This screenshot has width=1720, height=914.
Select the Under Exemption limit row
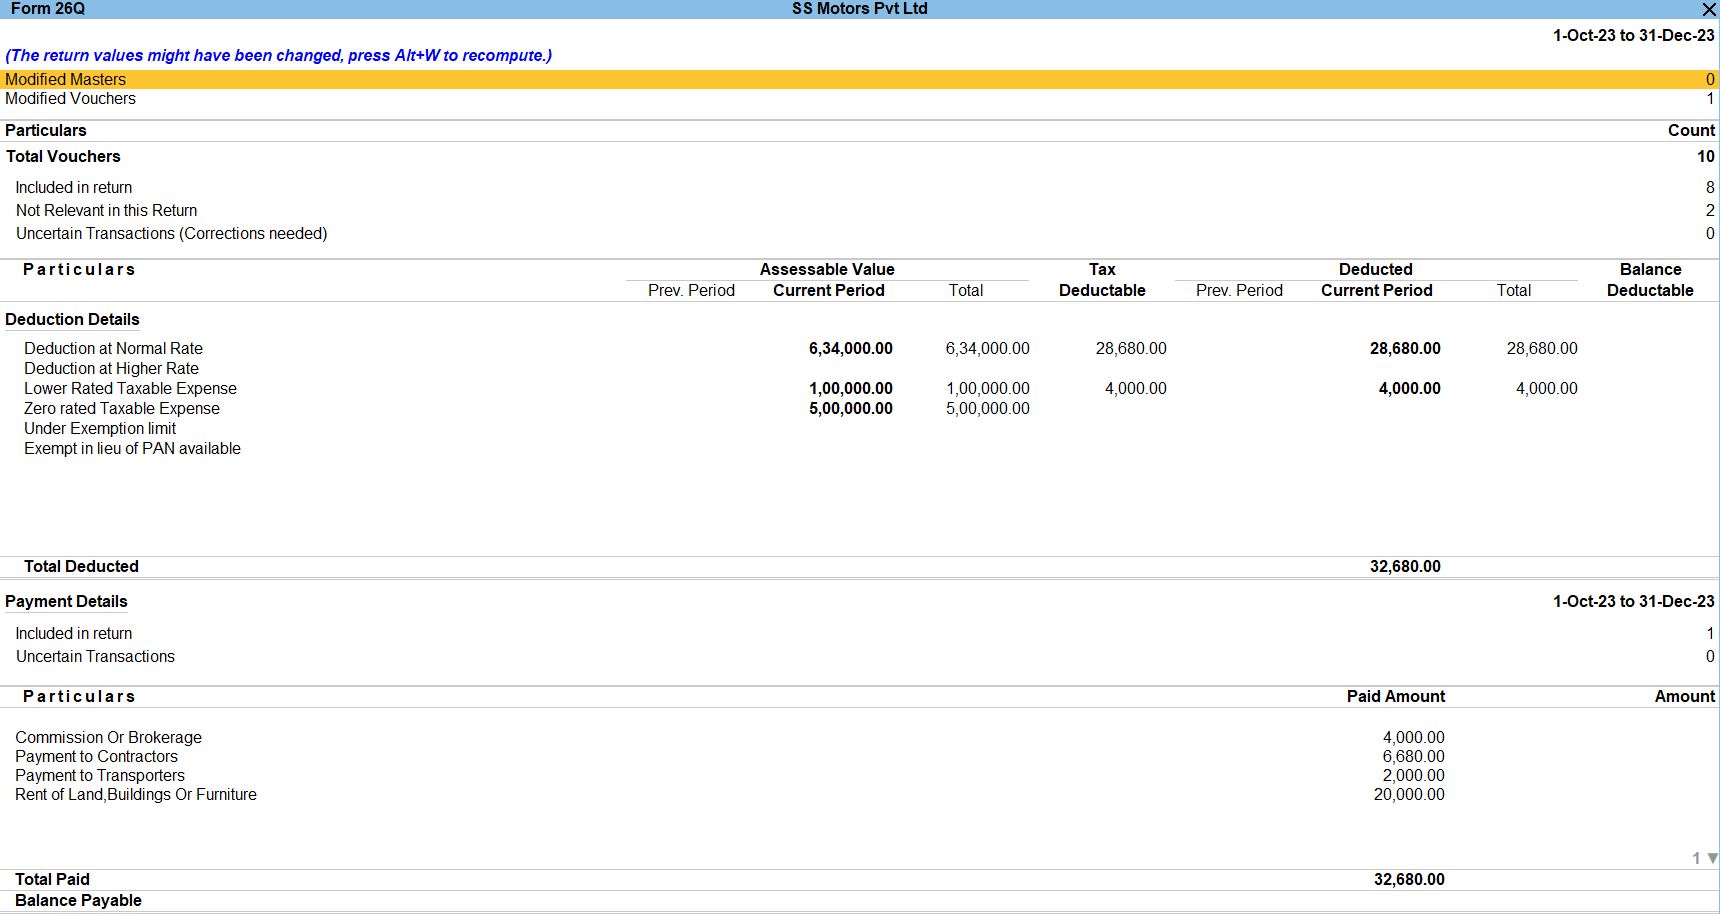[100, 428]
